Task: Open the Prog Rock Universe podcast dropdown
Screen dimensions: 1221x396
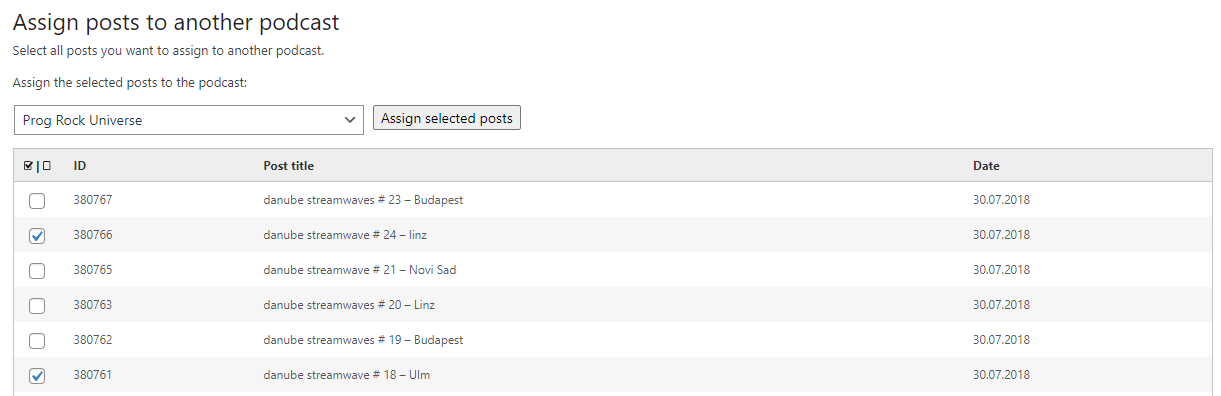Action: (189, 120)
